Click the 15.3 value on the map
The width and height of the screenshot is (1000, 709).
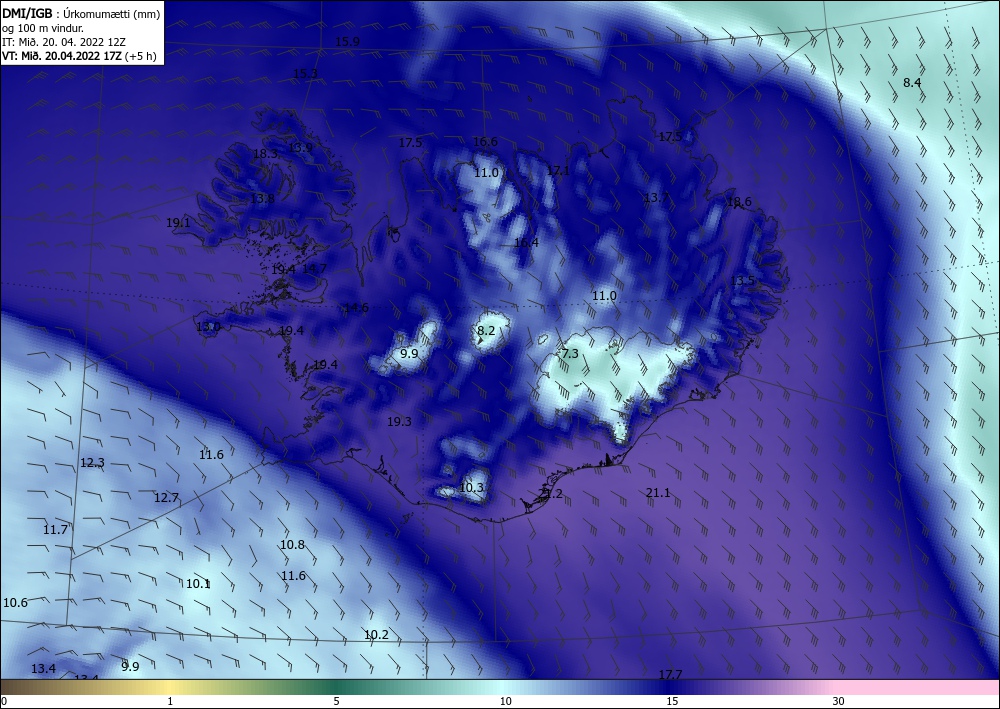coord(305,73)
